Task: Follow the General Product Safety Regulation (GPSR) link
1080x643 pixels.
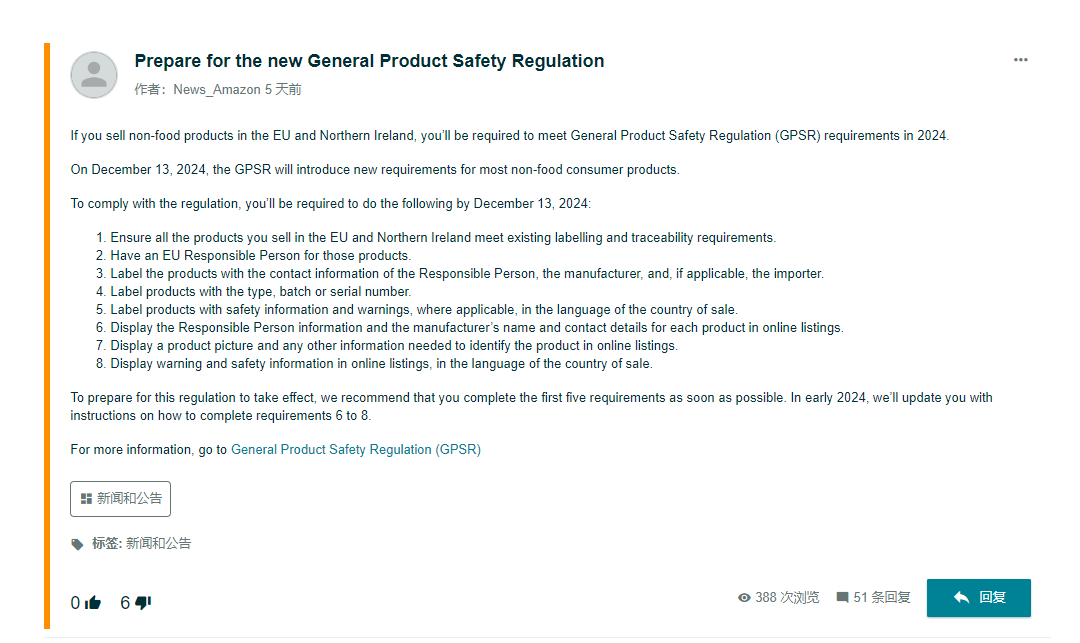Action: [x=355, y=450]
